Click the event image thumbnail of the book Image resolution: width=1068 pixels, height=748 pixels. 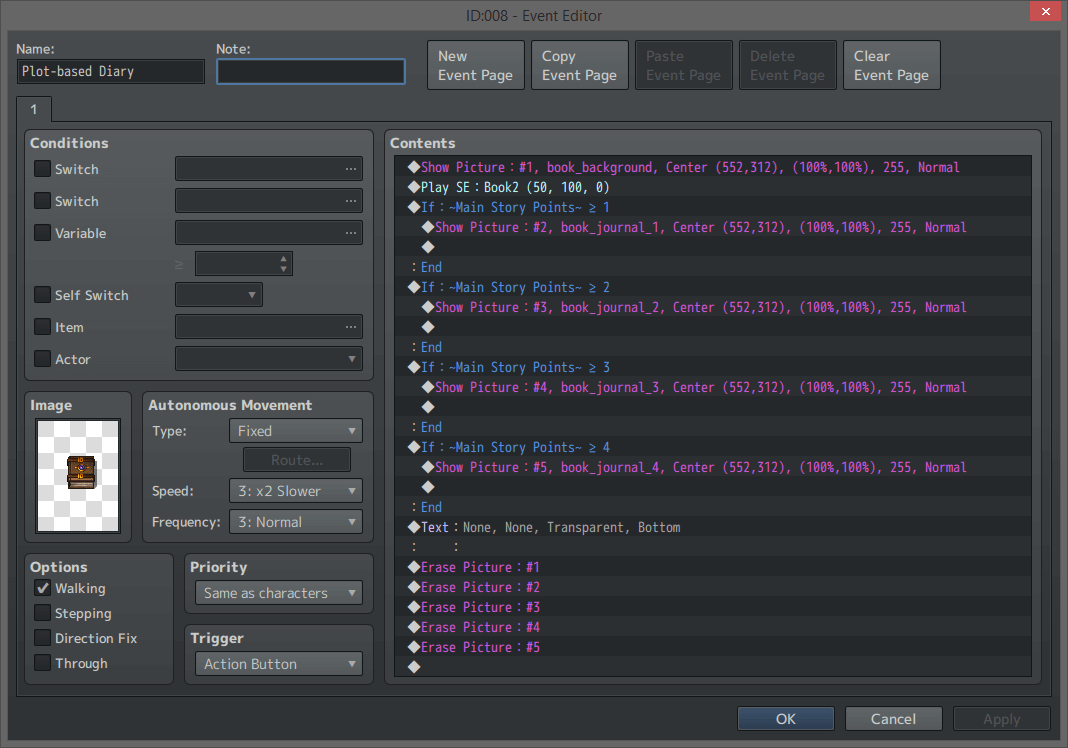78,475
